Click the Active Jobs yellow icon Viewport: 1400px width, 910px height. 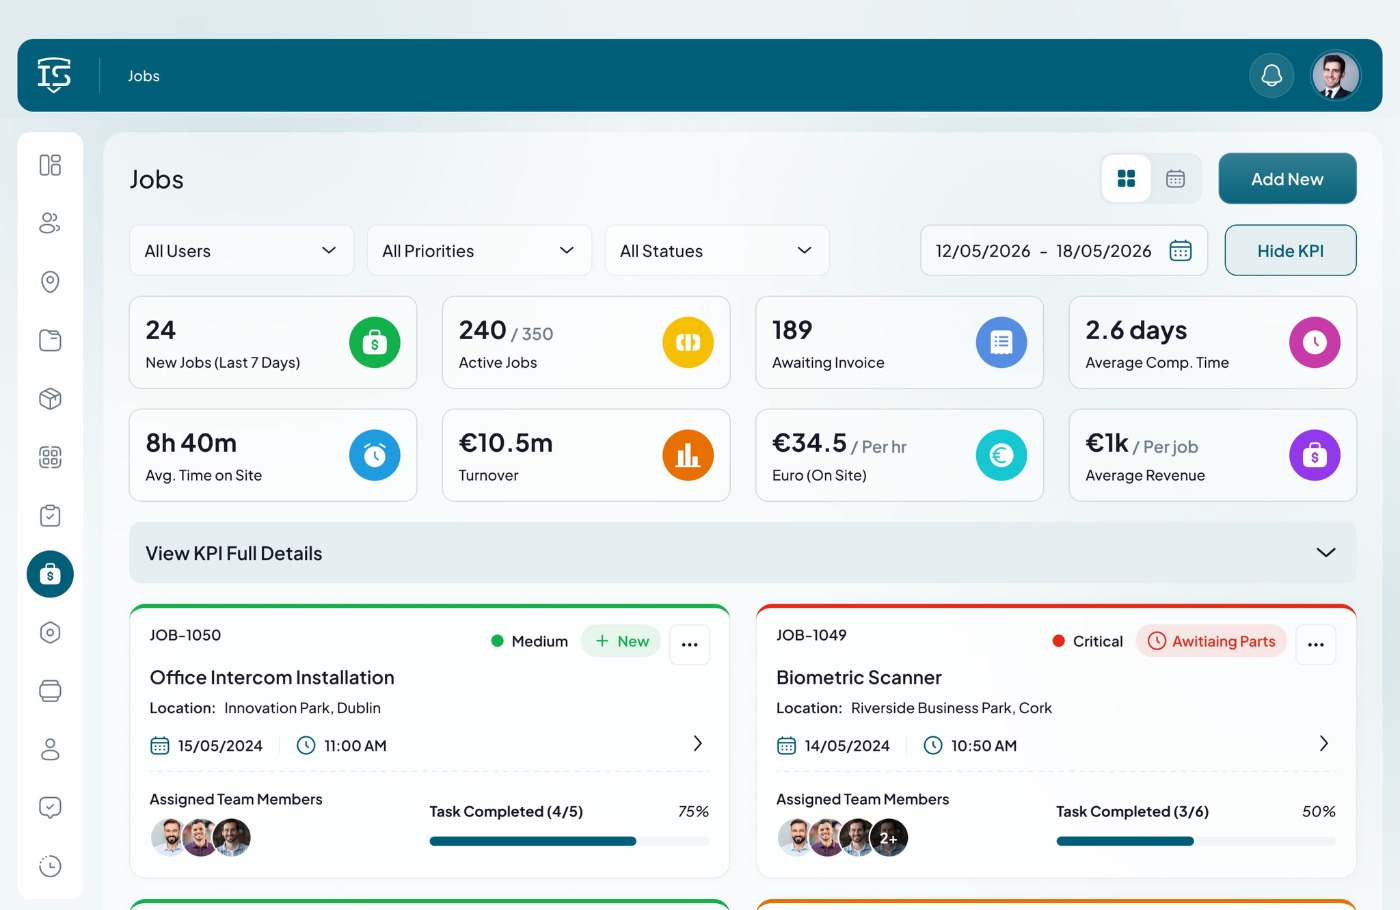[688, 342]
